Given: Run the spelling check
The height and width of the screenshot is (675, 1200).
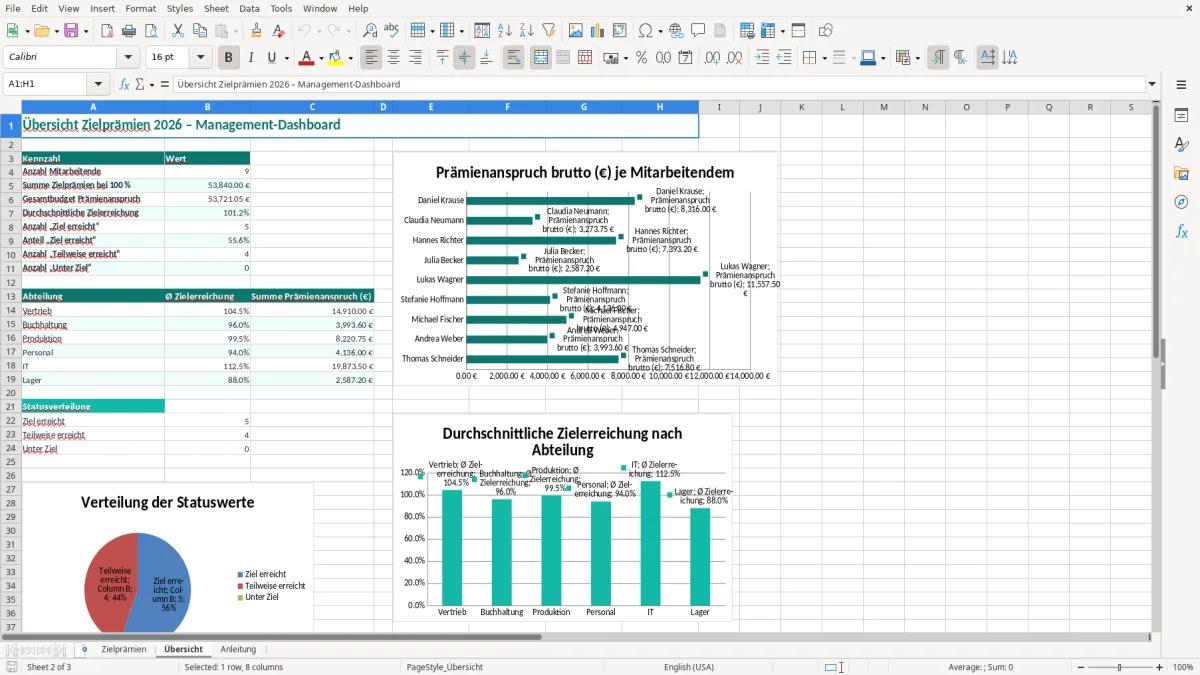Looking at the screenshot, I should coord(392,31).
